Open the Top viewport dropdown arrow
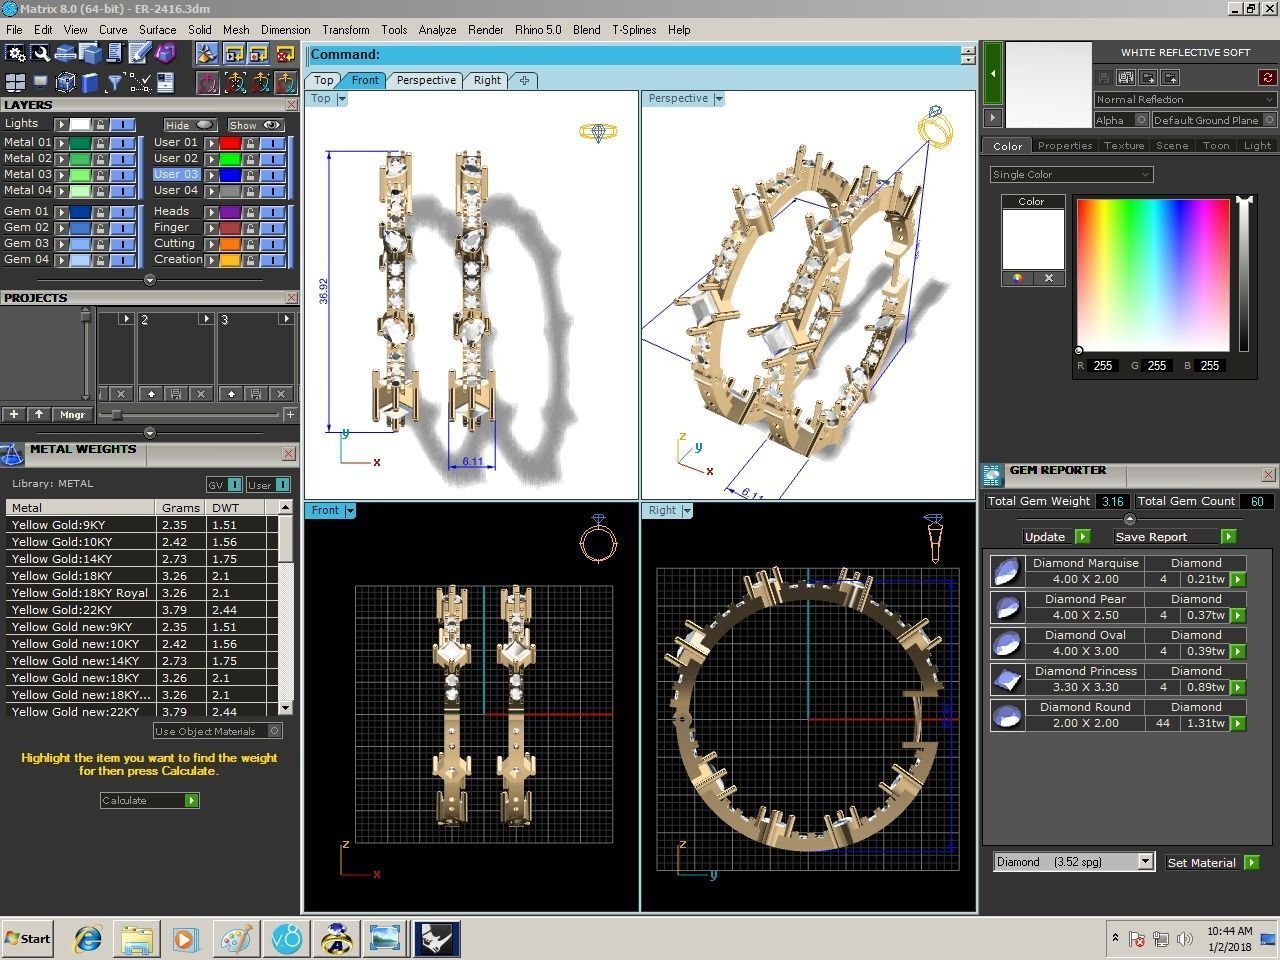The image size is (1280, 960). [342, 98]
